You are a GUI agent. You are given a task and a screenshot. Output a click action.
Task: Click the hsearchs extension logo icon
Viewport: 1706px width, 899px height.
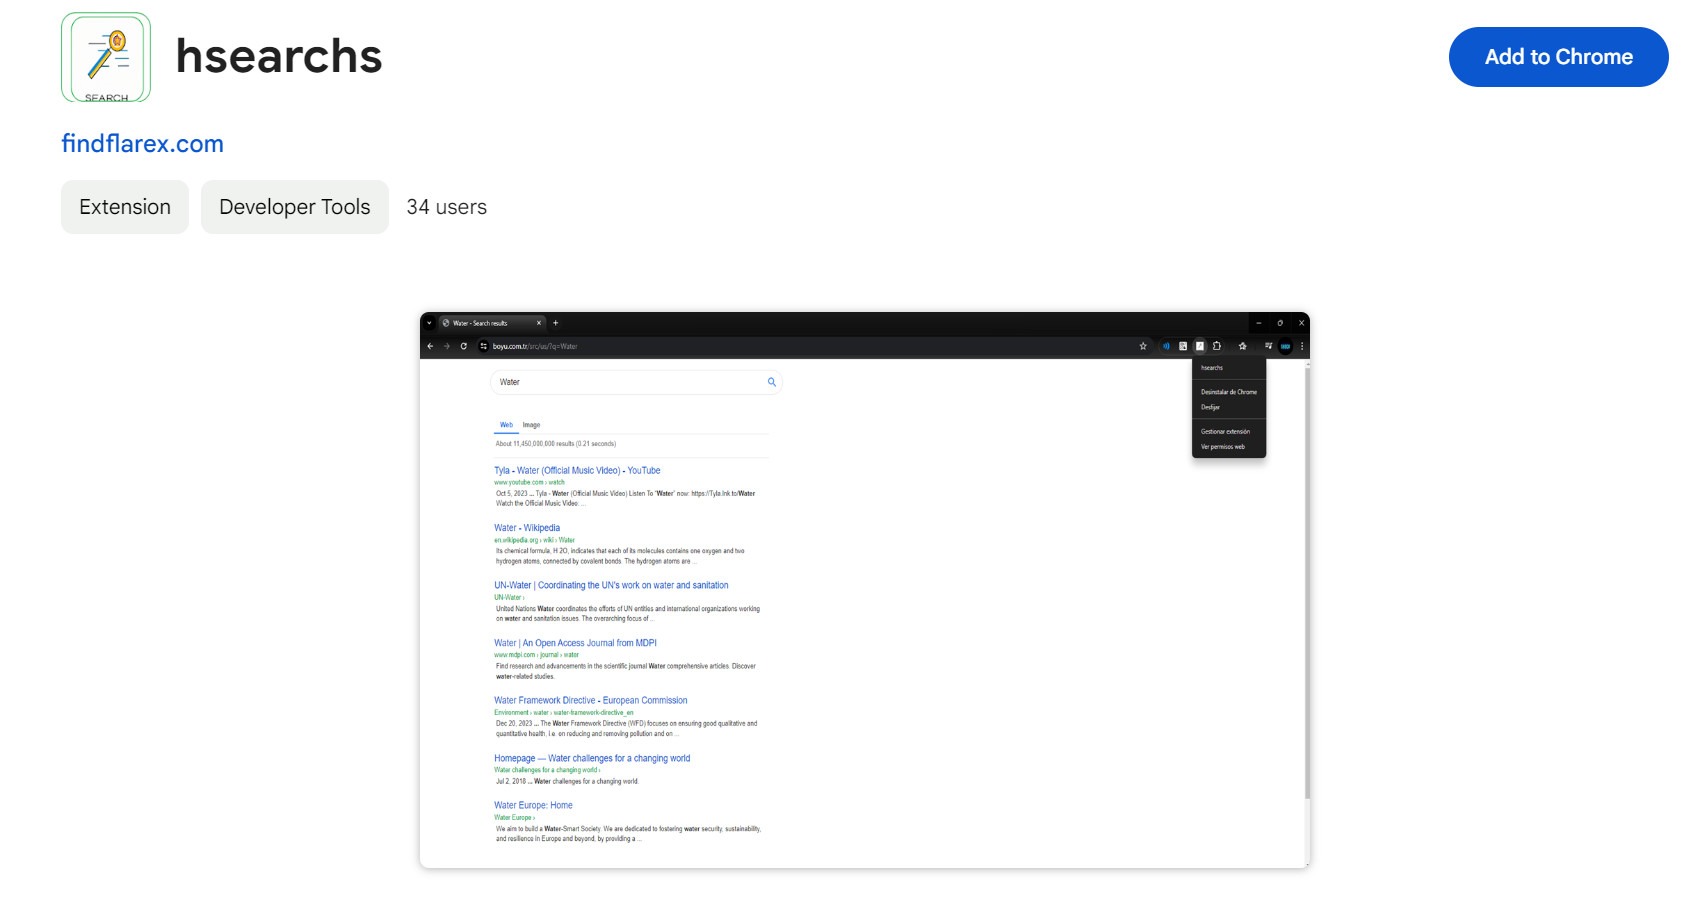(106, 57)
